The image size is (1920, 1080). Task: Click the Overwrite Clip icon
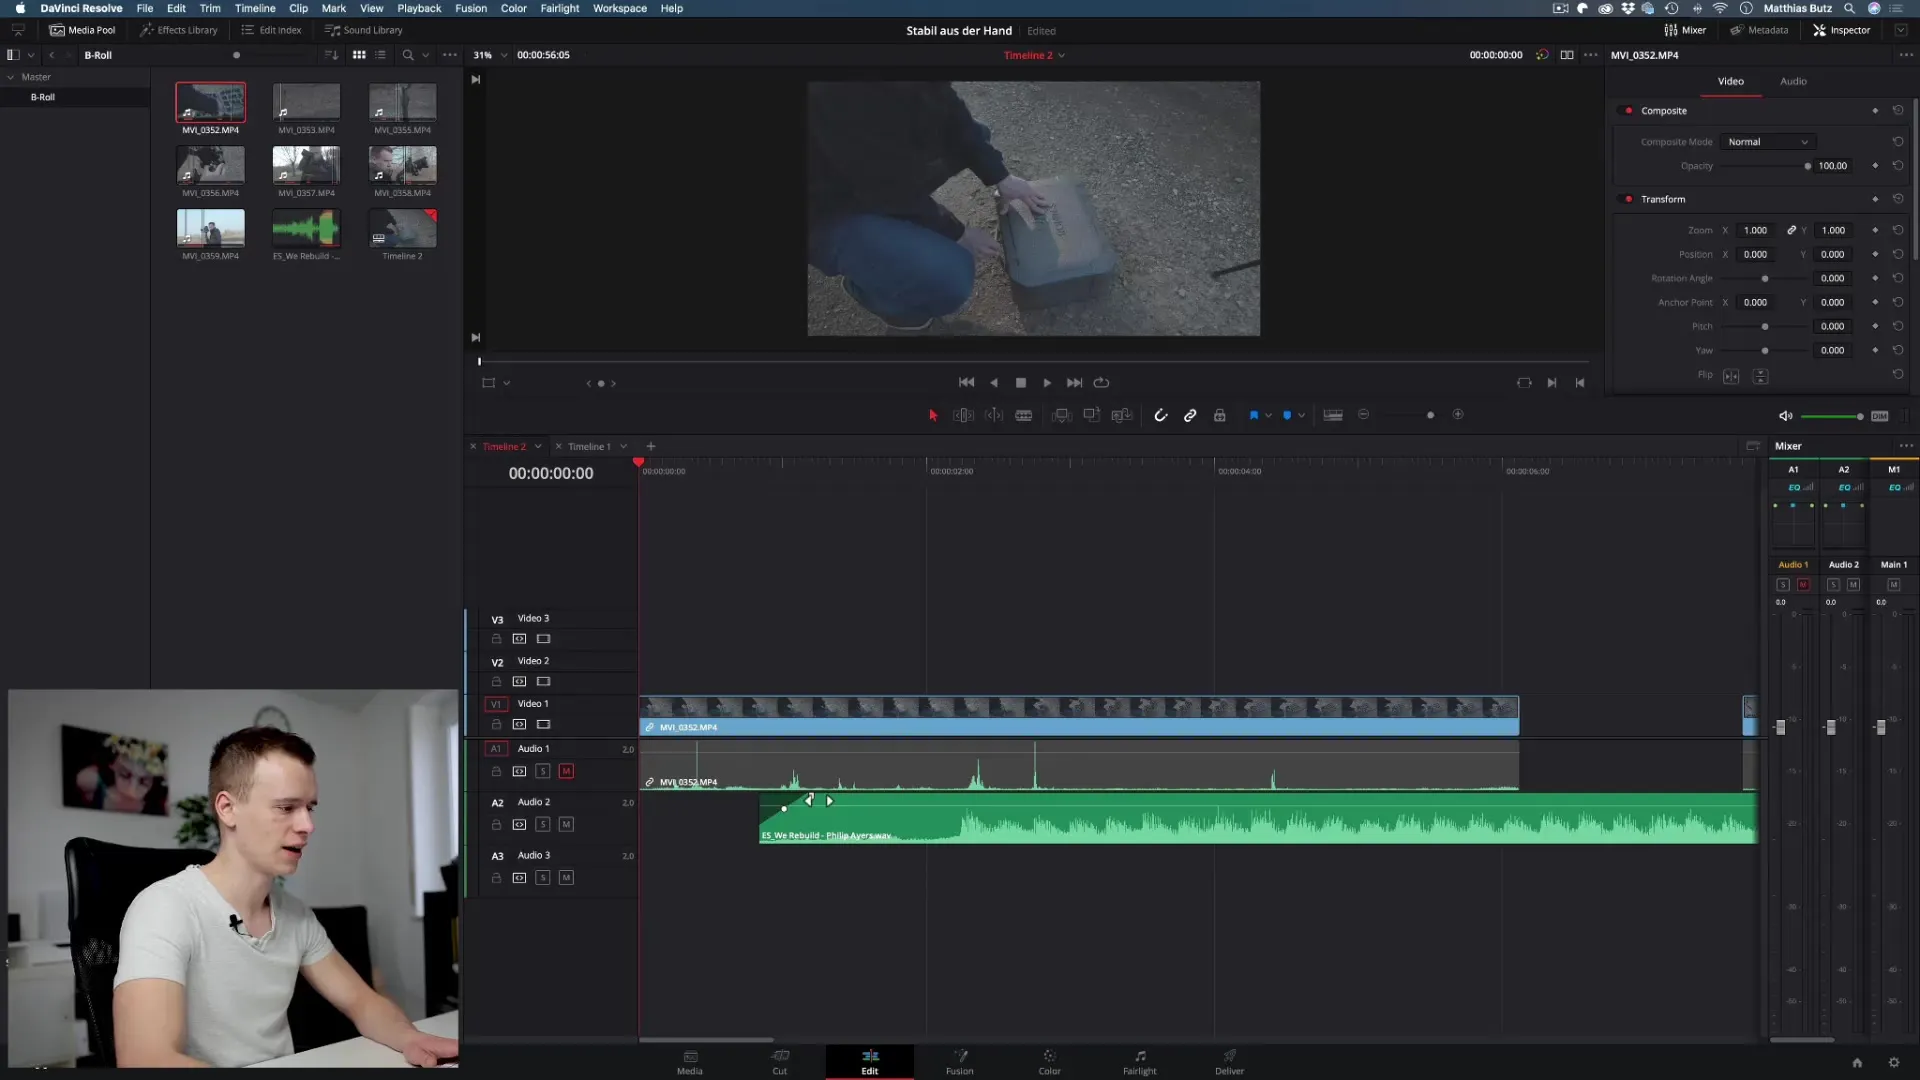(1092, 415)
